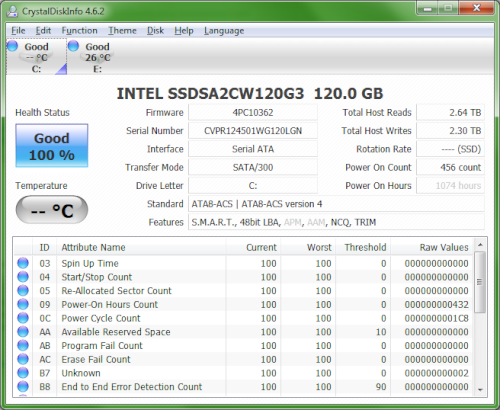Click the status orb for Power Cycle Count
500x410 pixels.
point(23,318)
